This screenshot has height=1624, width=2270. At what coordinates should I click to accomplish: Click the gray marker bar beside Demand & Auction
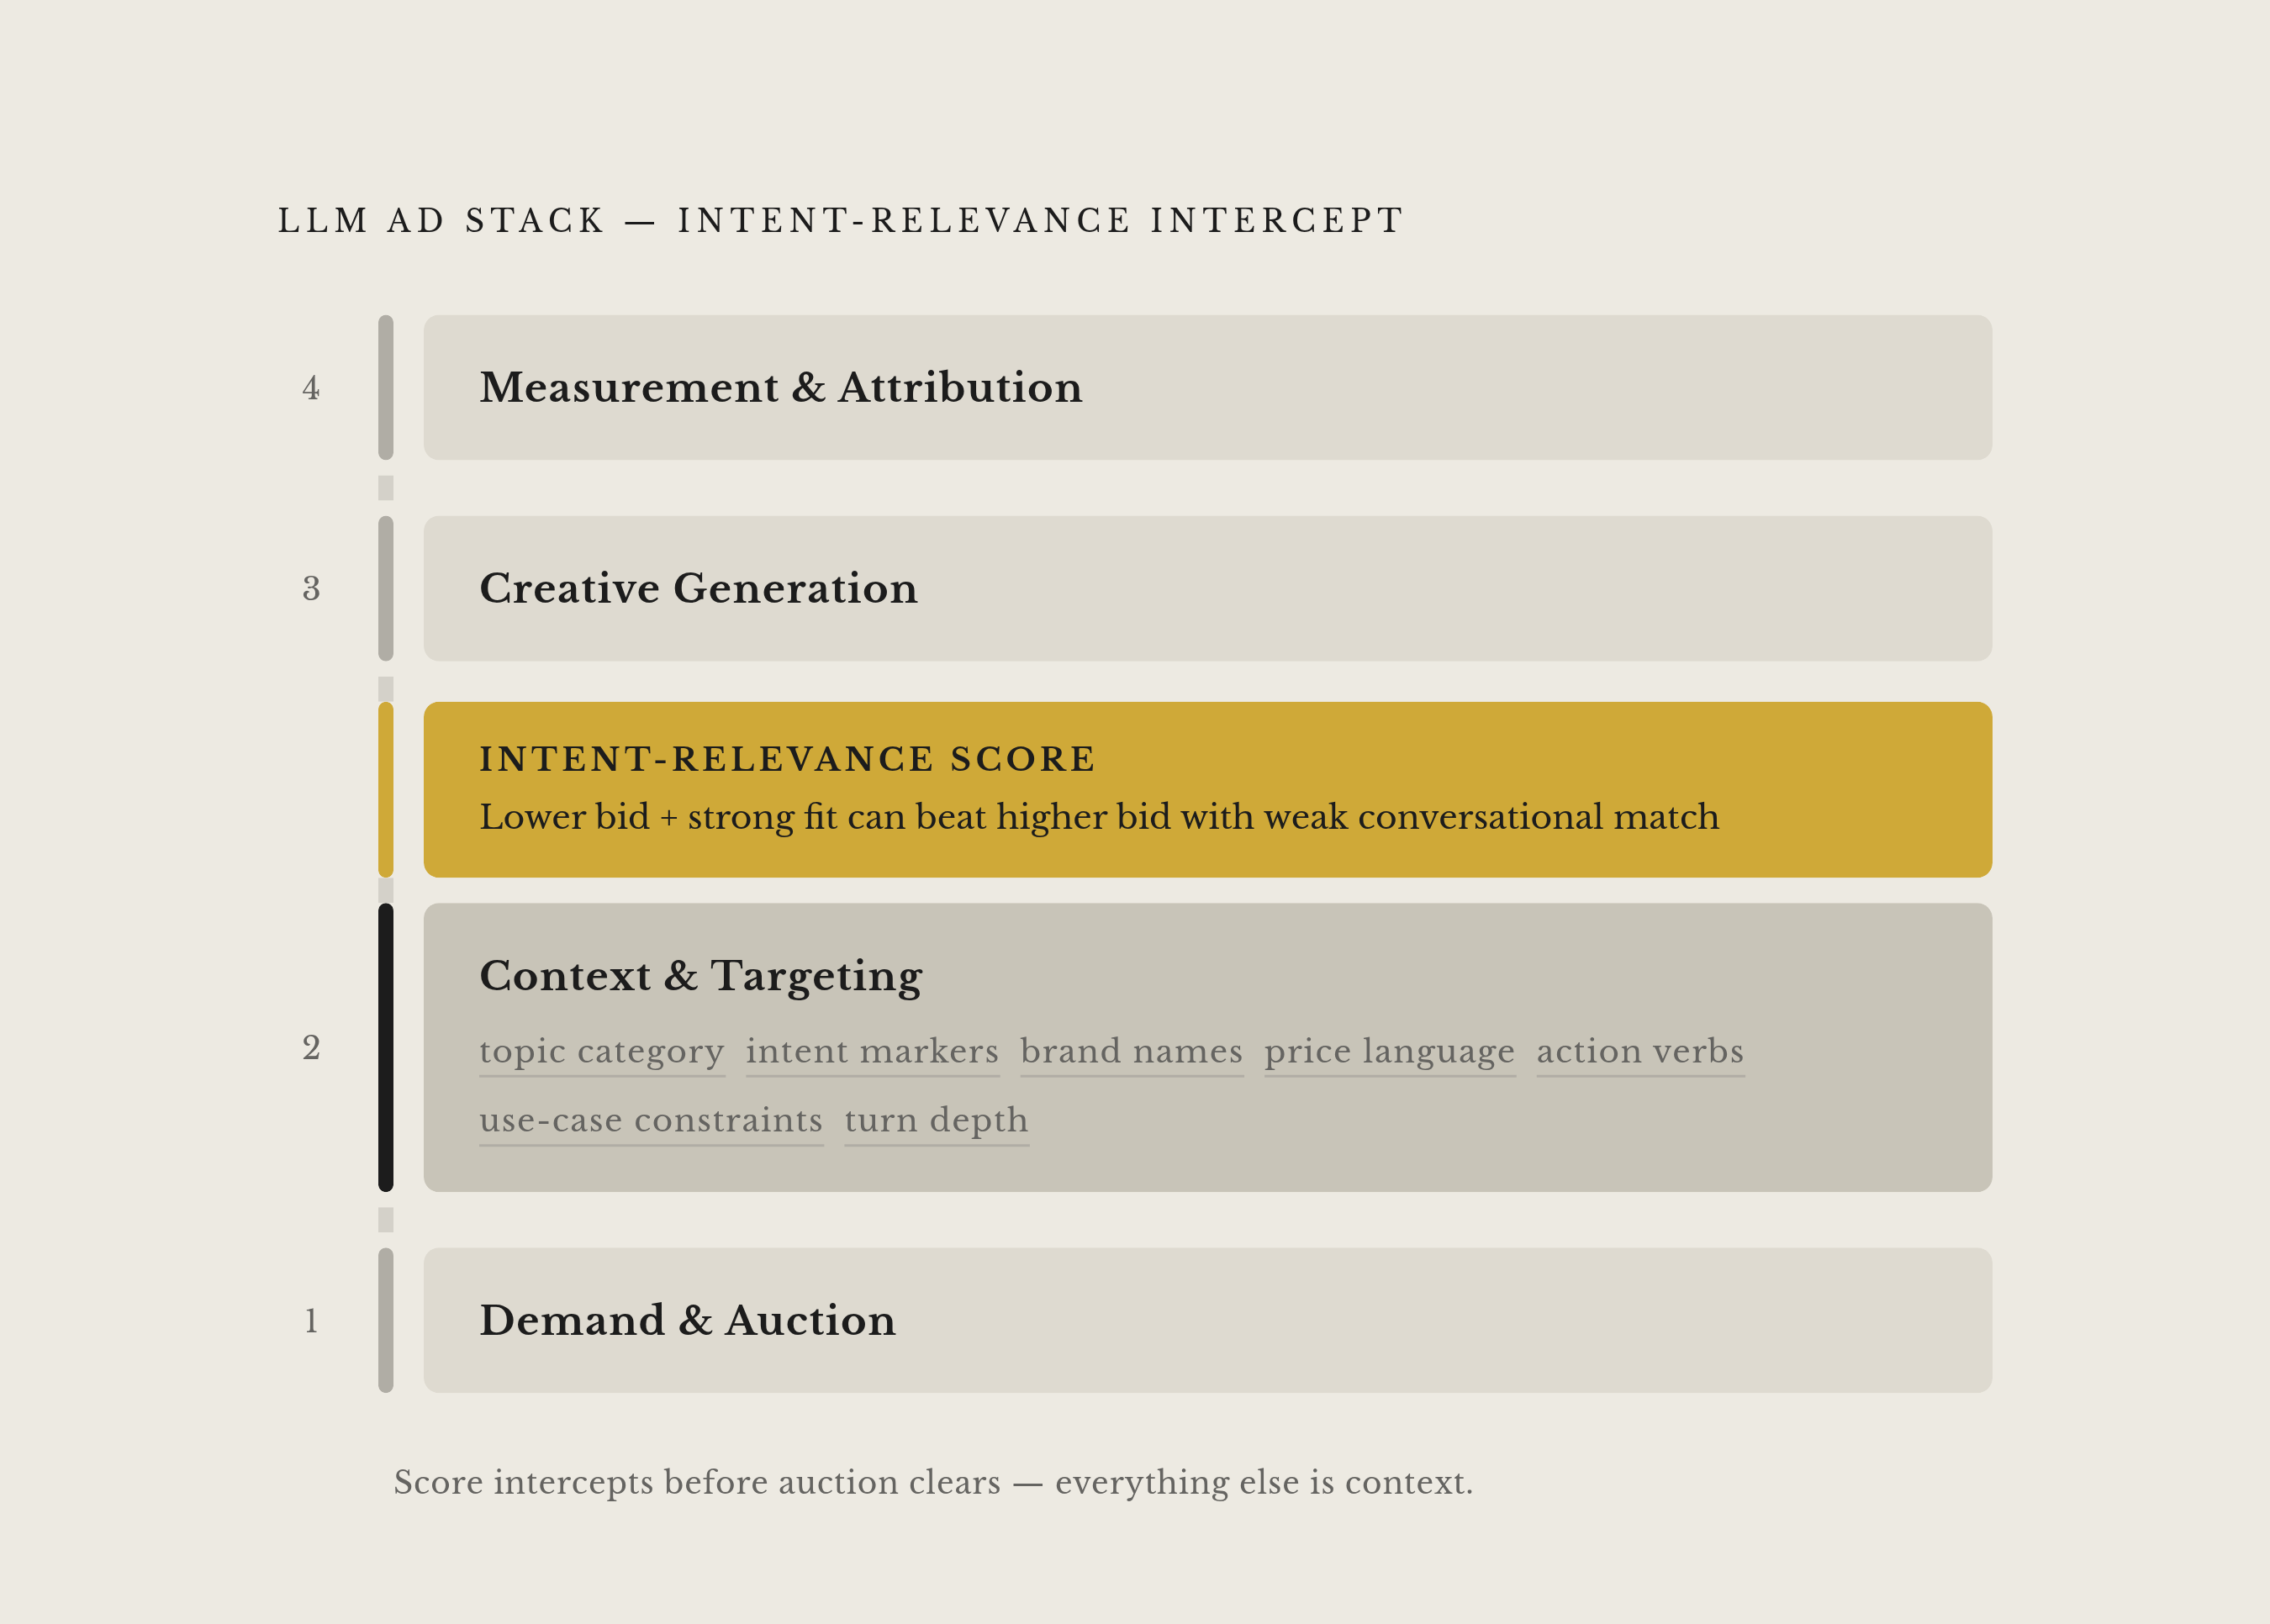click(x=386, y=1320)
